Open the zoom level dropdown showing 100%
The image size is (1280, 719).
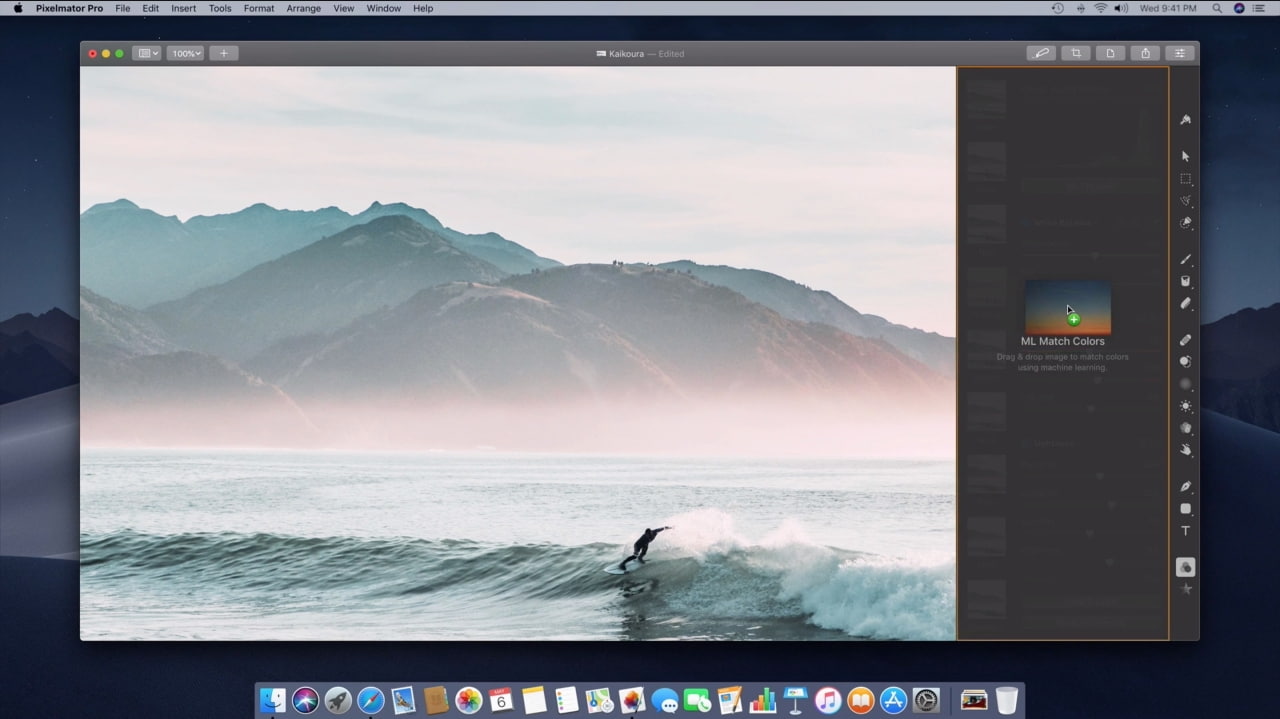click(185, 53)
